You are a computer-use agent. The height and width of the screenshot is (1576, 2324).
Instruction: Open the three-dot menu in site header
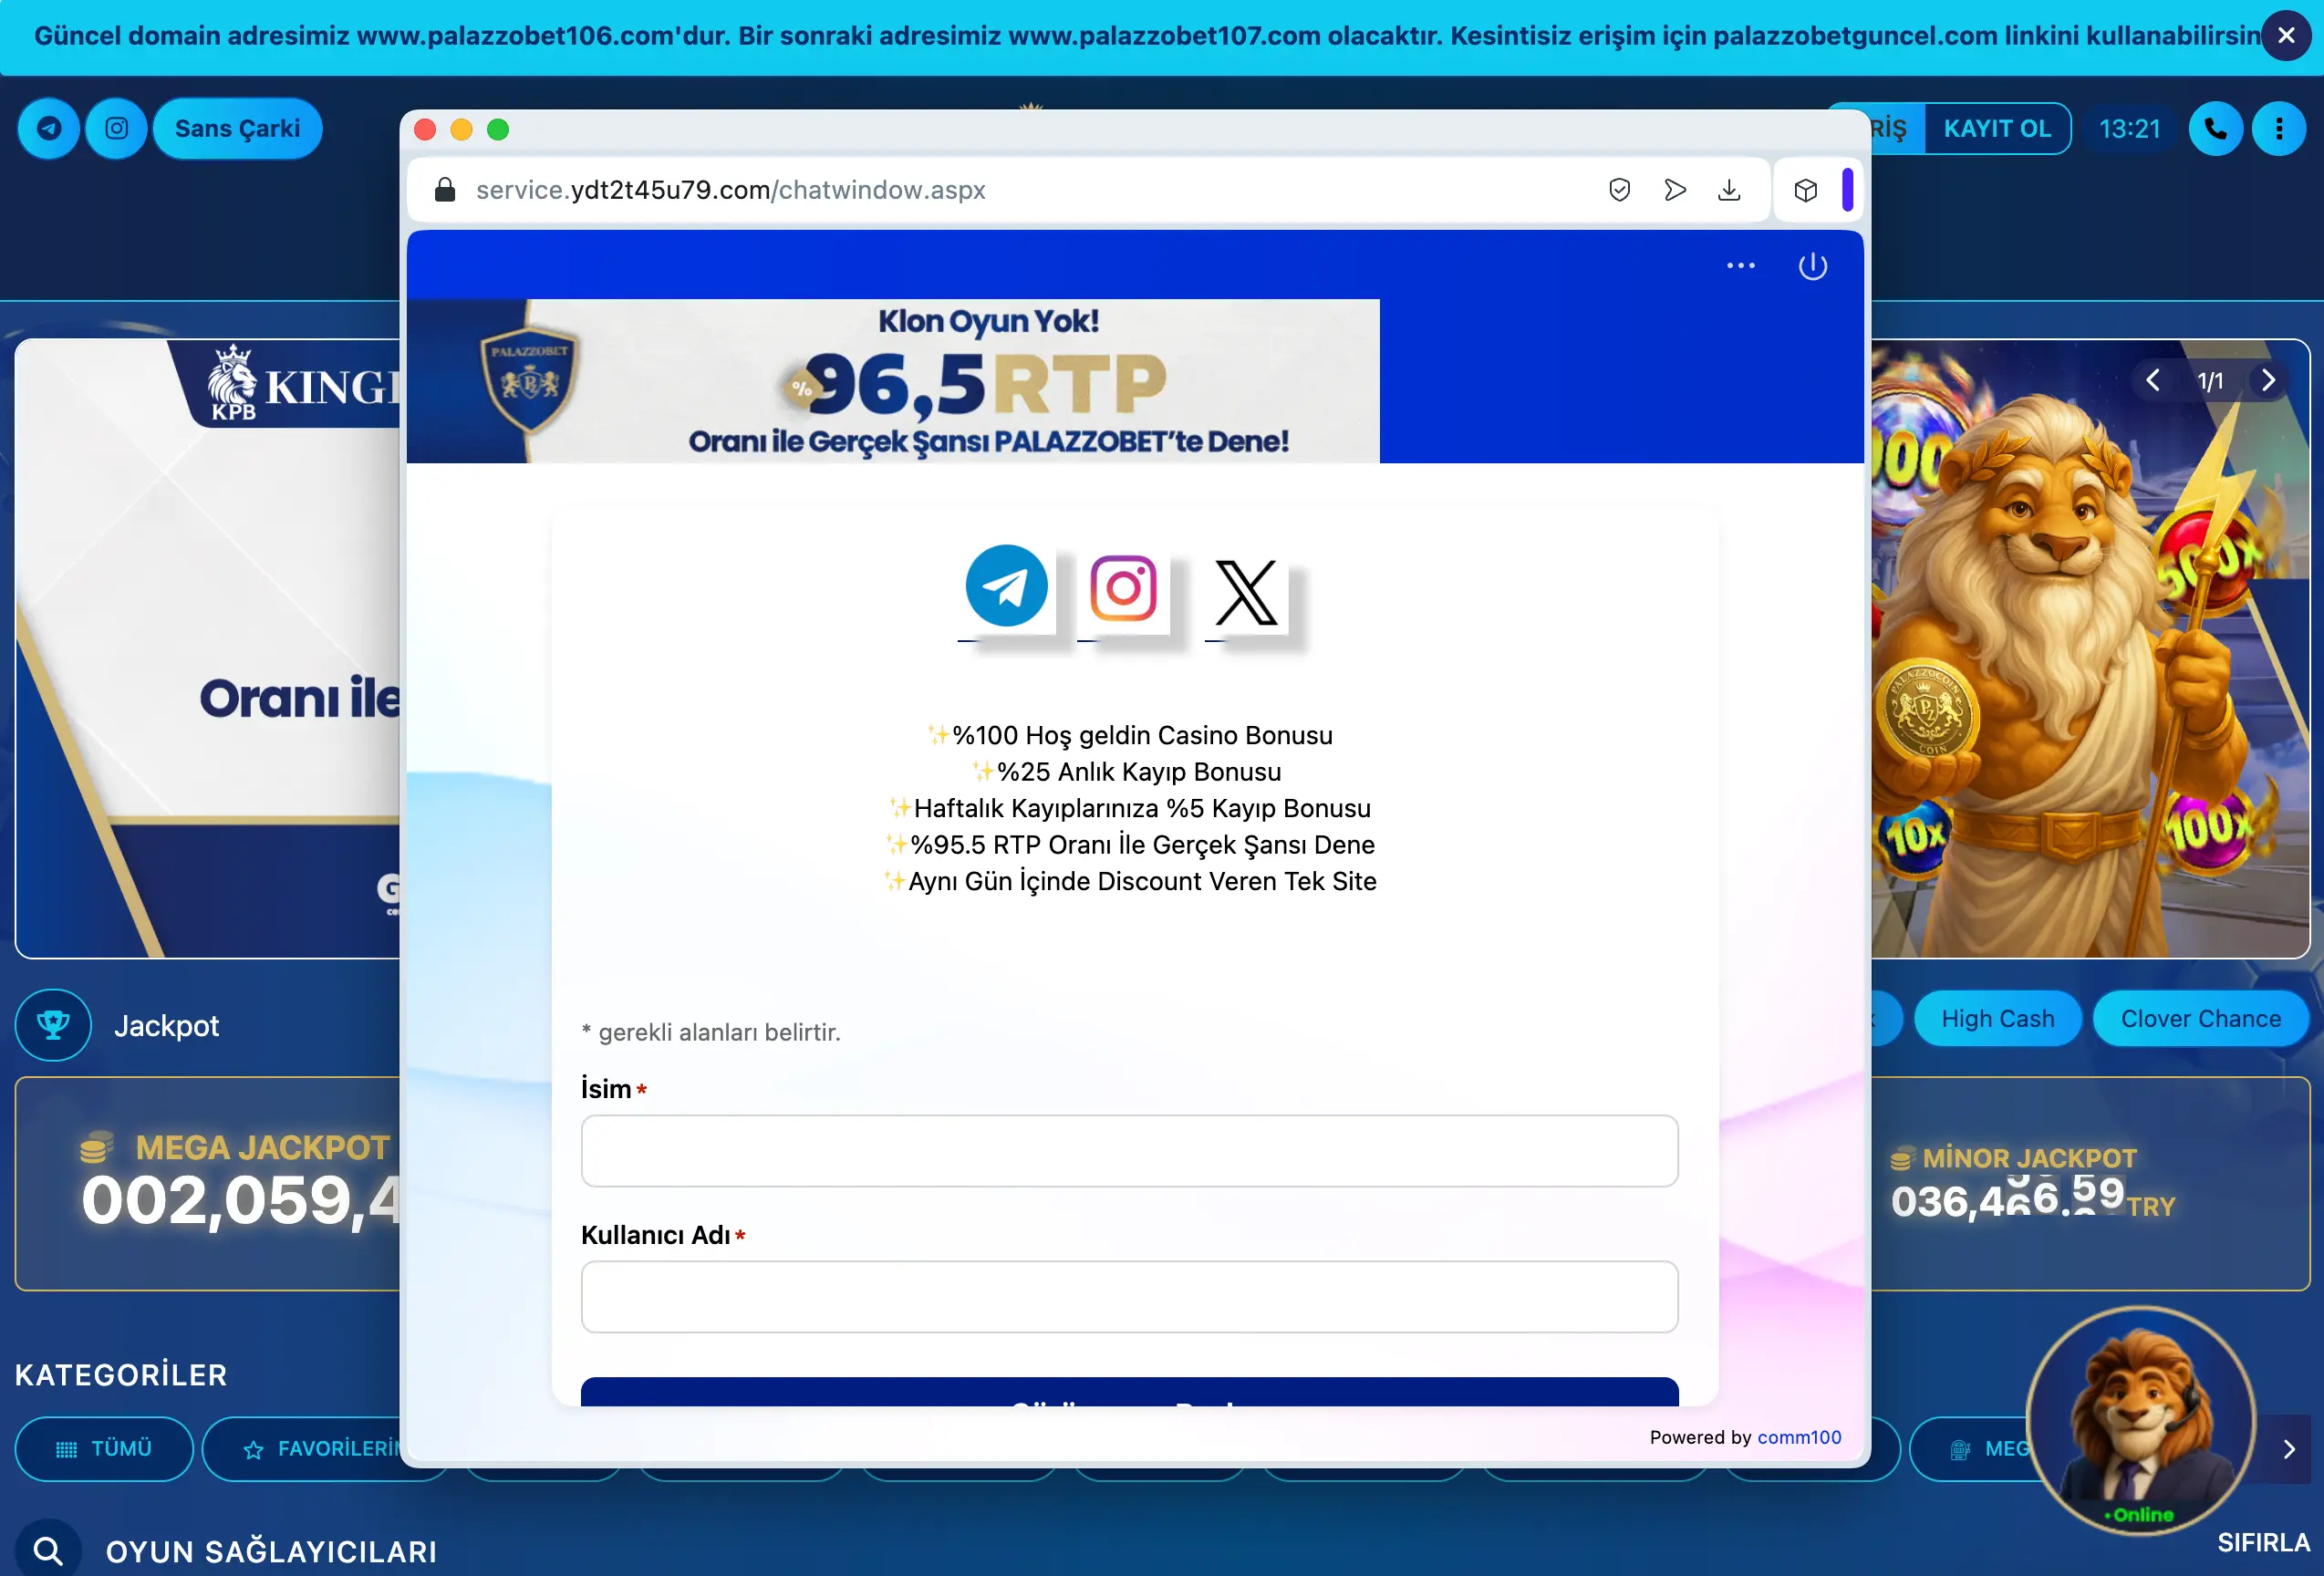(x=2279, y=129)
